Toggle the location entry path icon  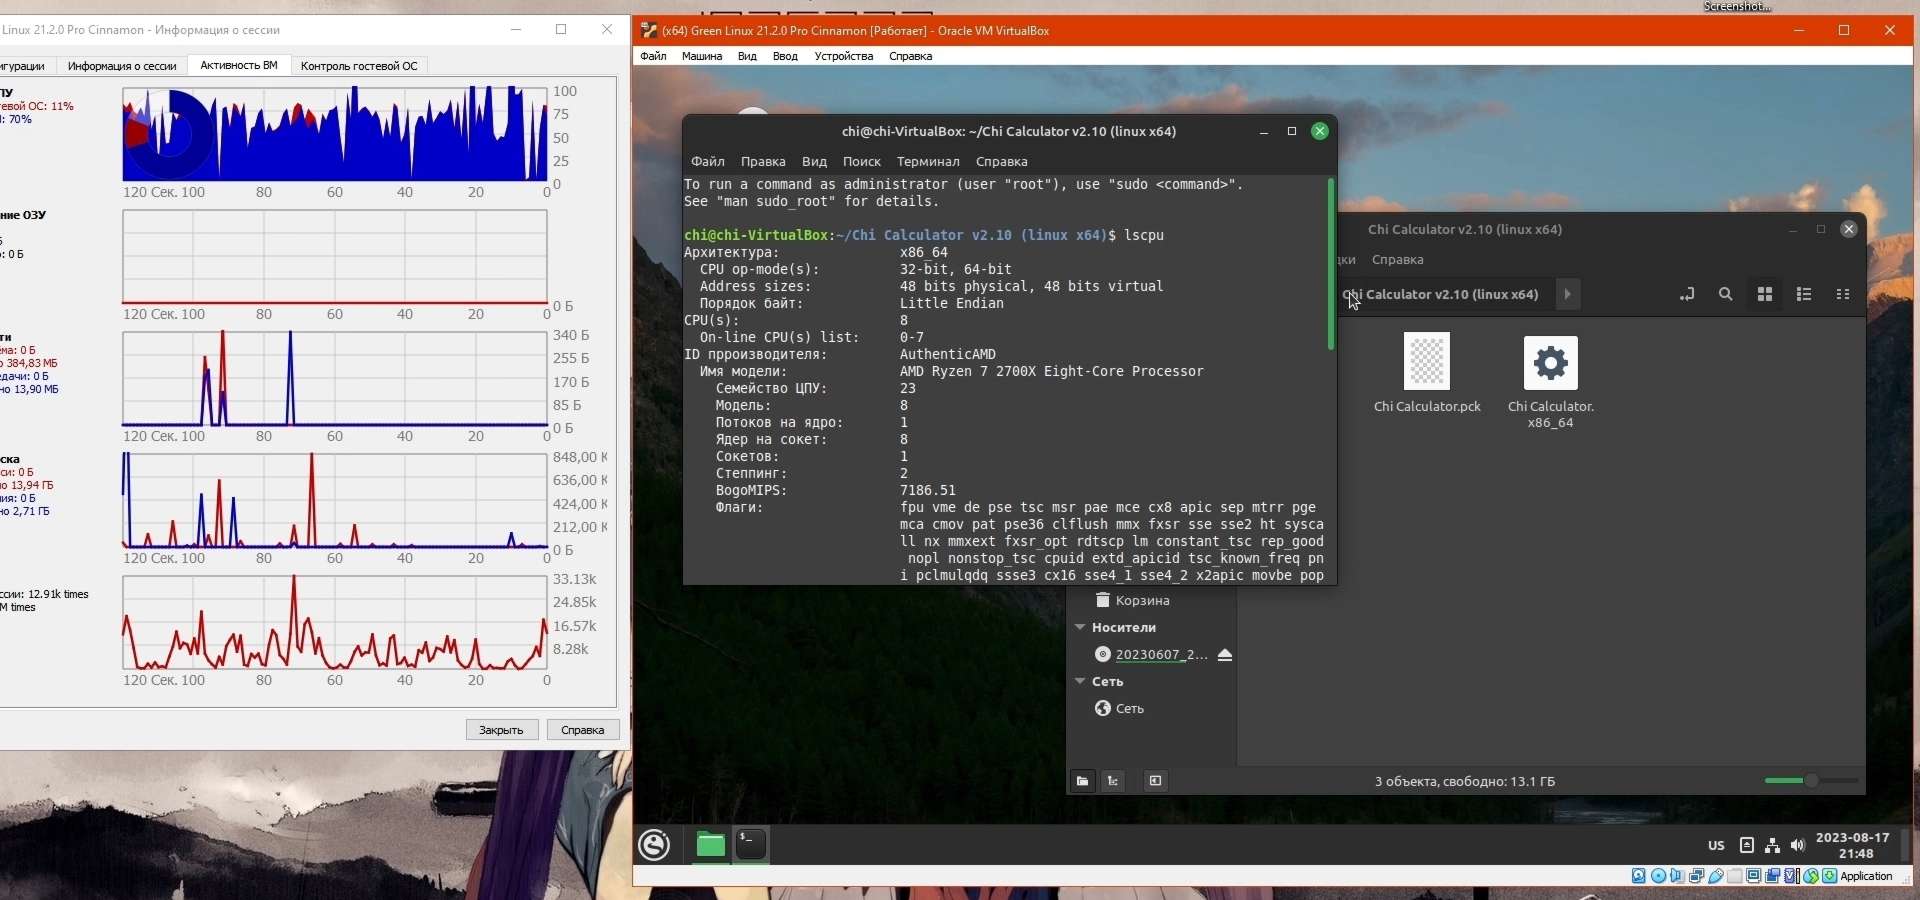[x=1687, y=295]
